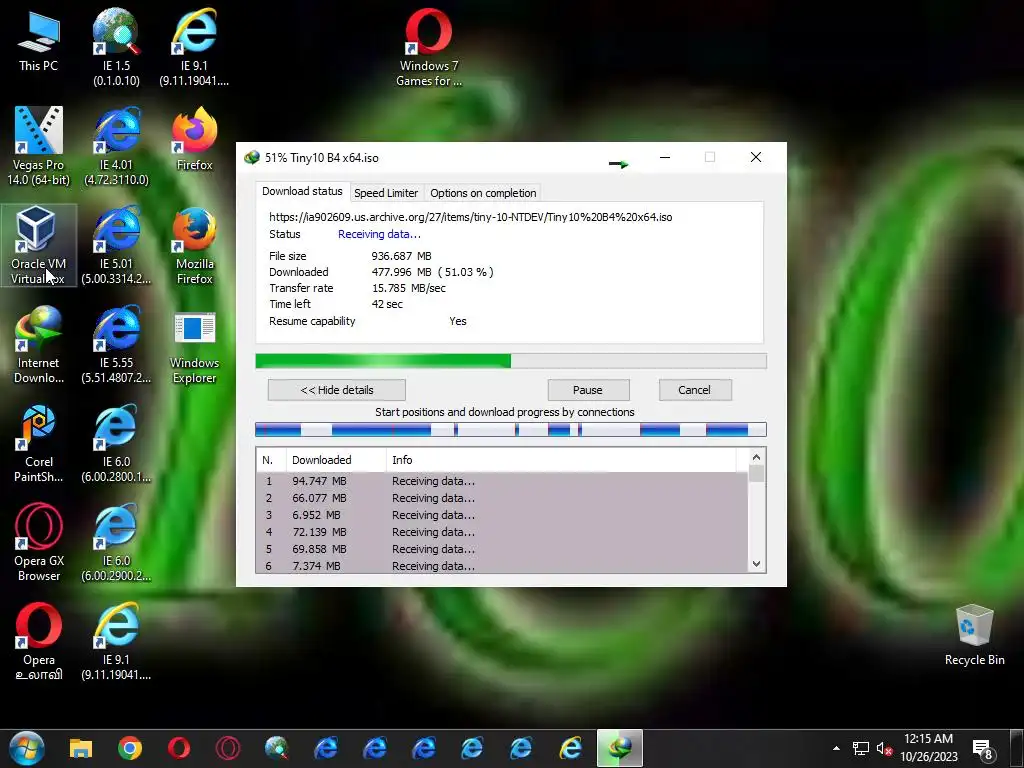Open IE 6.0 (6.00.2800.1...) desktop shortcut

(116, 444)
